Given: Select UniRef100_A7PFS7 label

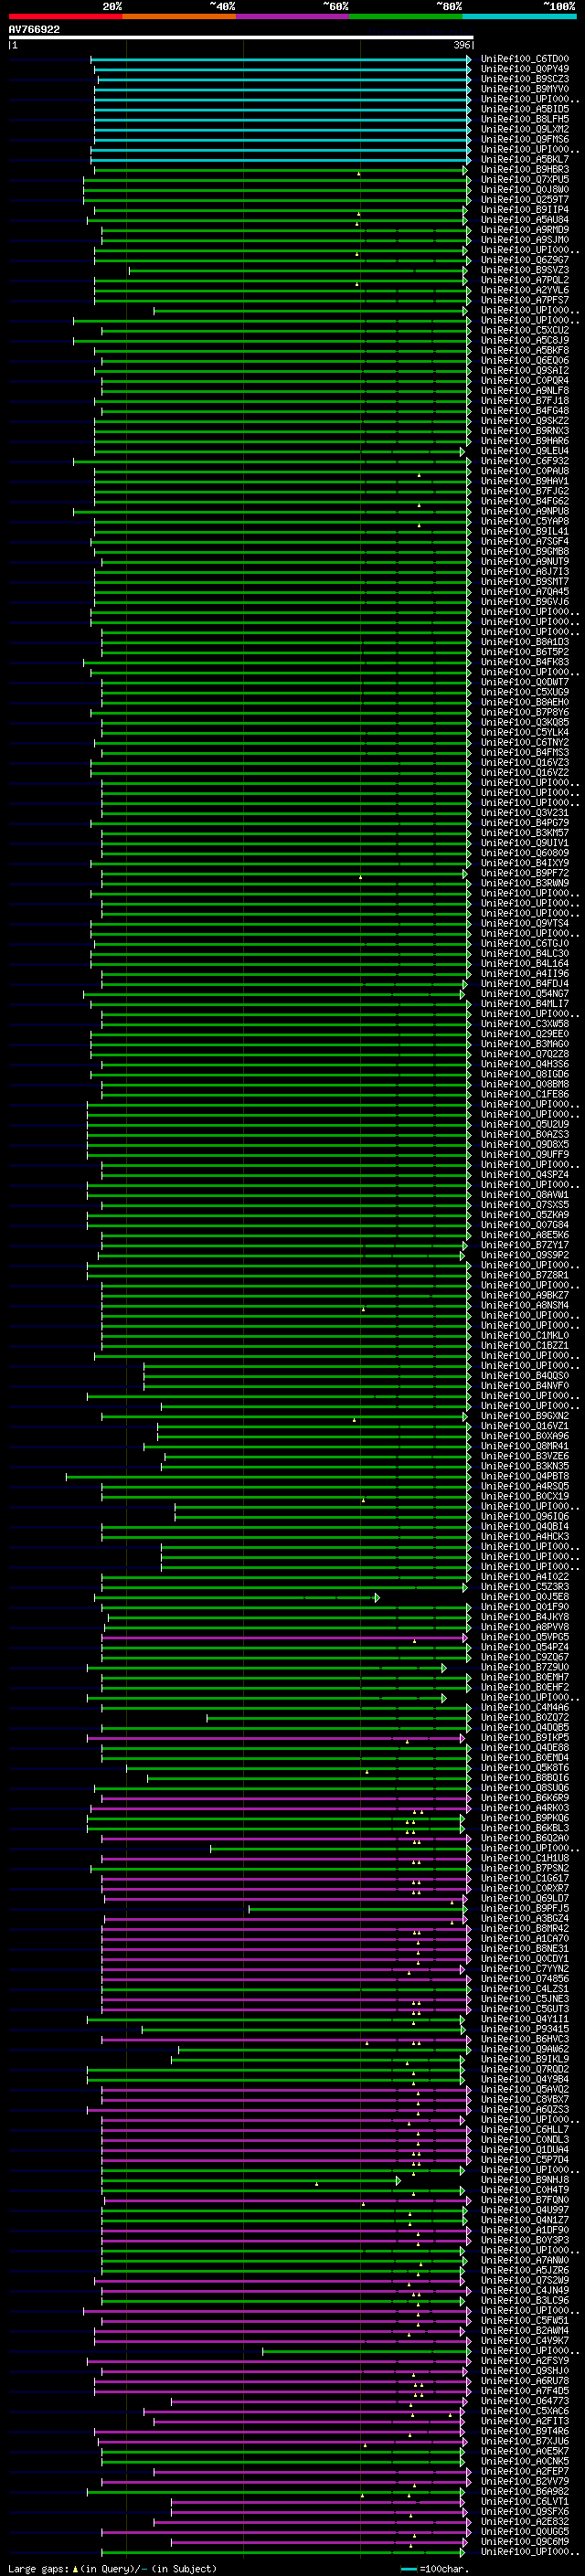Looking at the screenshot, I should point(524,300).
